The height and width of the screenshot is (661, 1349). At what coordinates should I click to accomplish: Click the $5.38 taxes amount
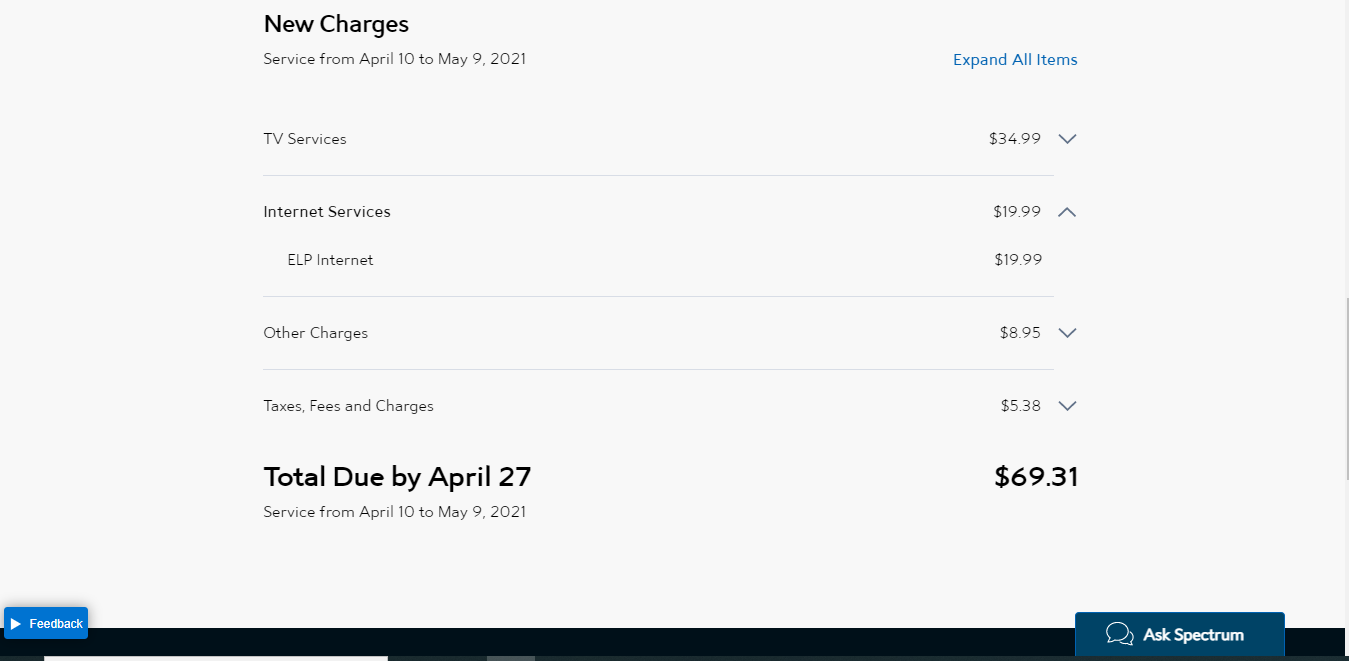[1020, 406]
